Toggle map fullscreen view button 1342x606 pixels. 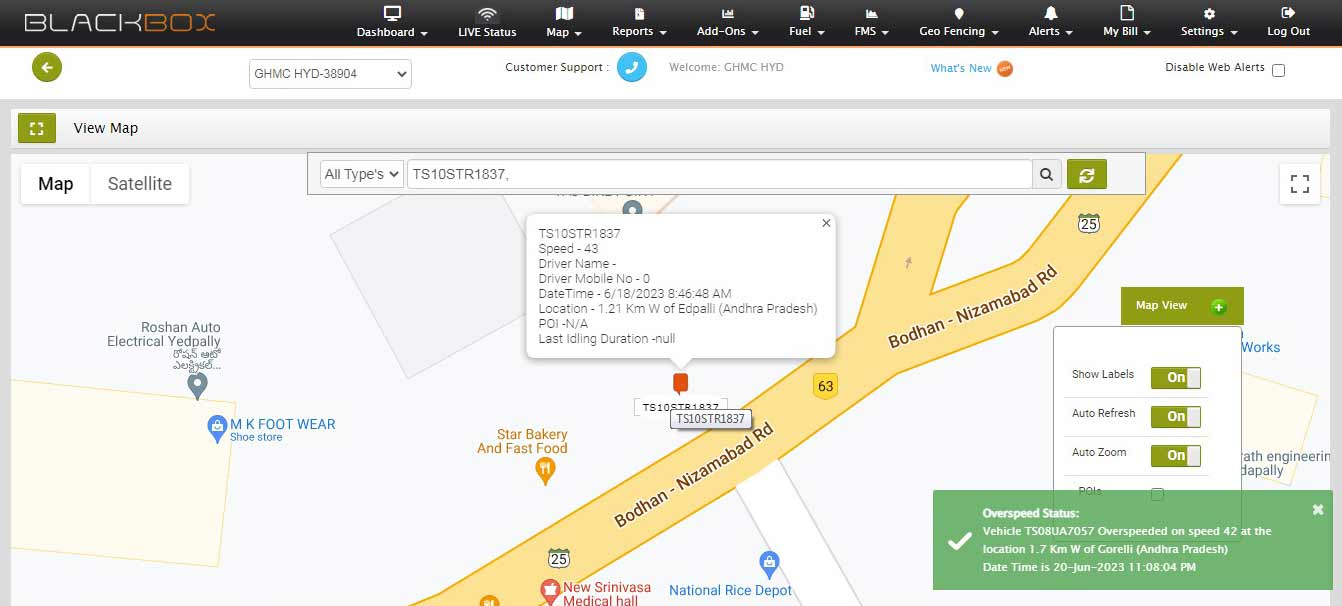(1299, 184)
